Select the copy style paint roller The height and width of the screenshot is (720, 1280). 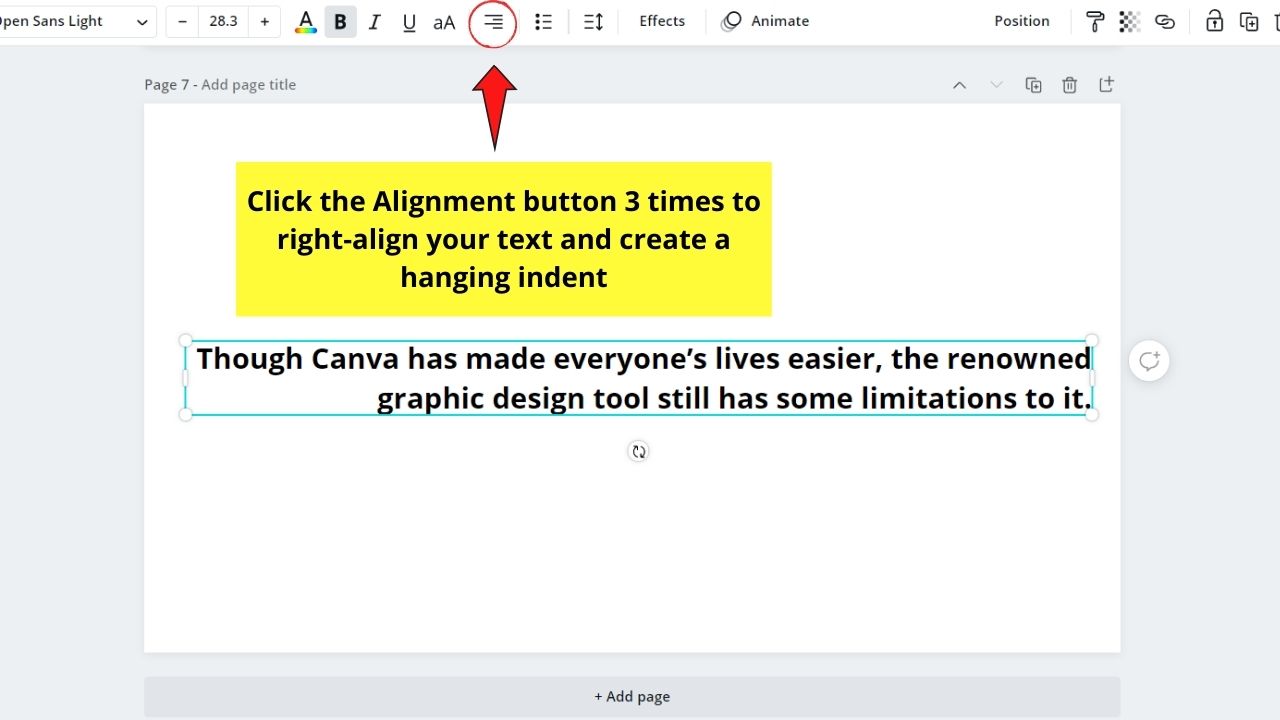tap(1095, 22)
